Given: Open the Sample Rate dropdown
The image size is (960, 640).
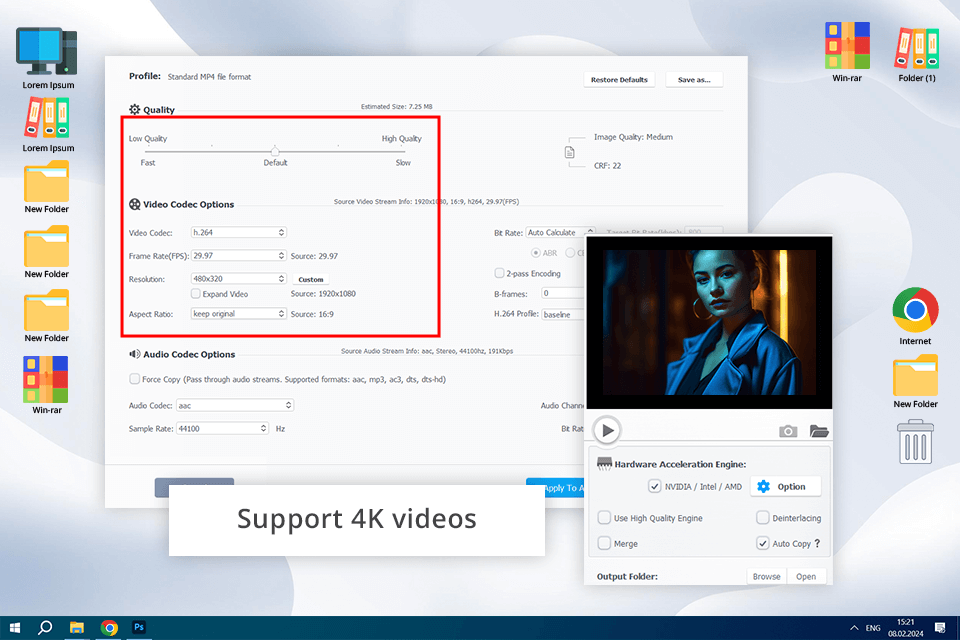Looking at the screenshot, I should (x=222, y=429).
